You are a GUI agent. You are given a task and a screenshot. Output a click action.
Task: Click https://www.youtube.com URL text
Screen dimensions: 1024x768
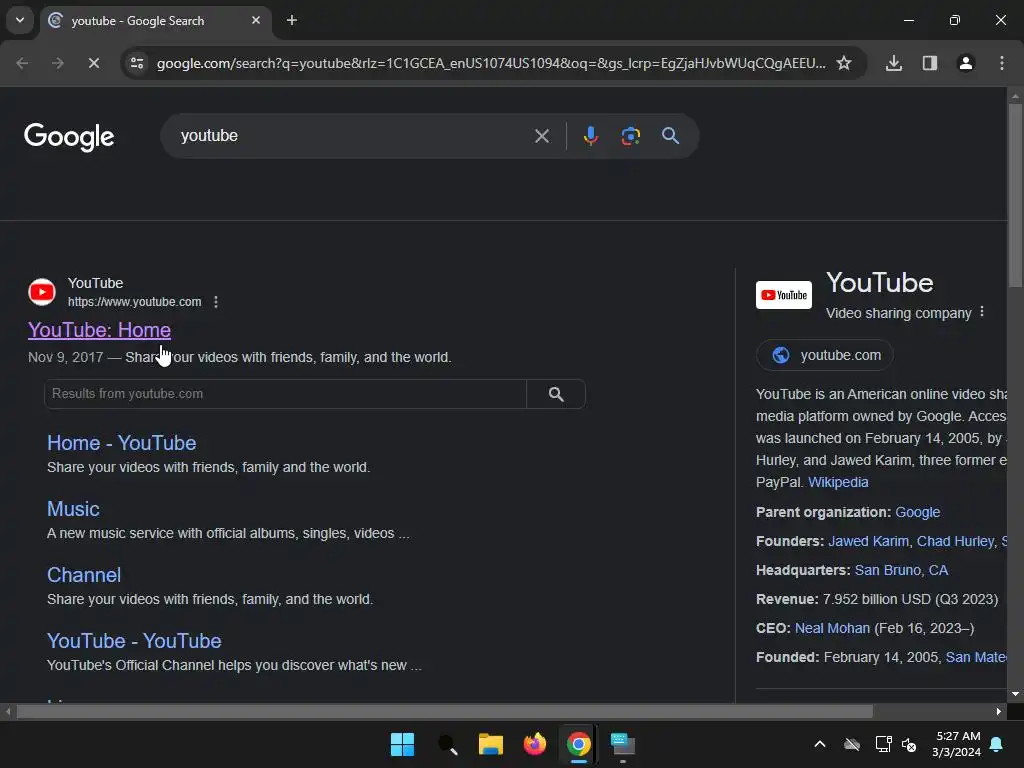click(x=135, y=302)
